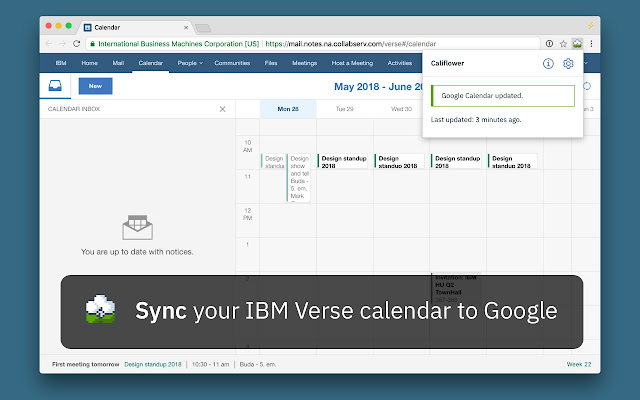The height and width of the screenshot is (400, 640).
Task: Select the Wed 30 day header
Action: pos(401,109)
